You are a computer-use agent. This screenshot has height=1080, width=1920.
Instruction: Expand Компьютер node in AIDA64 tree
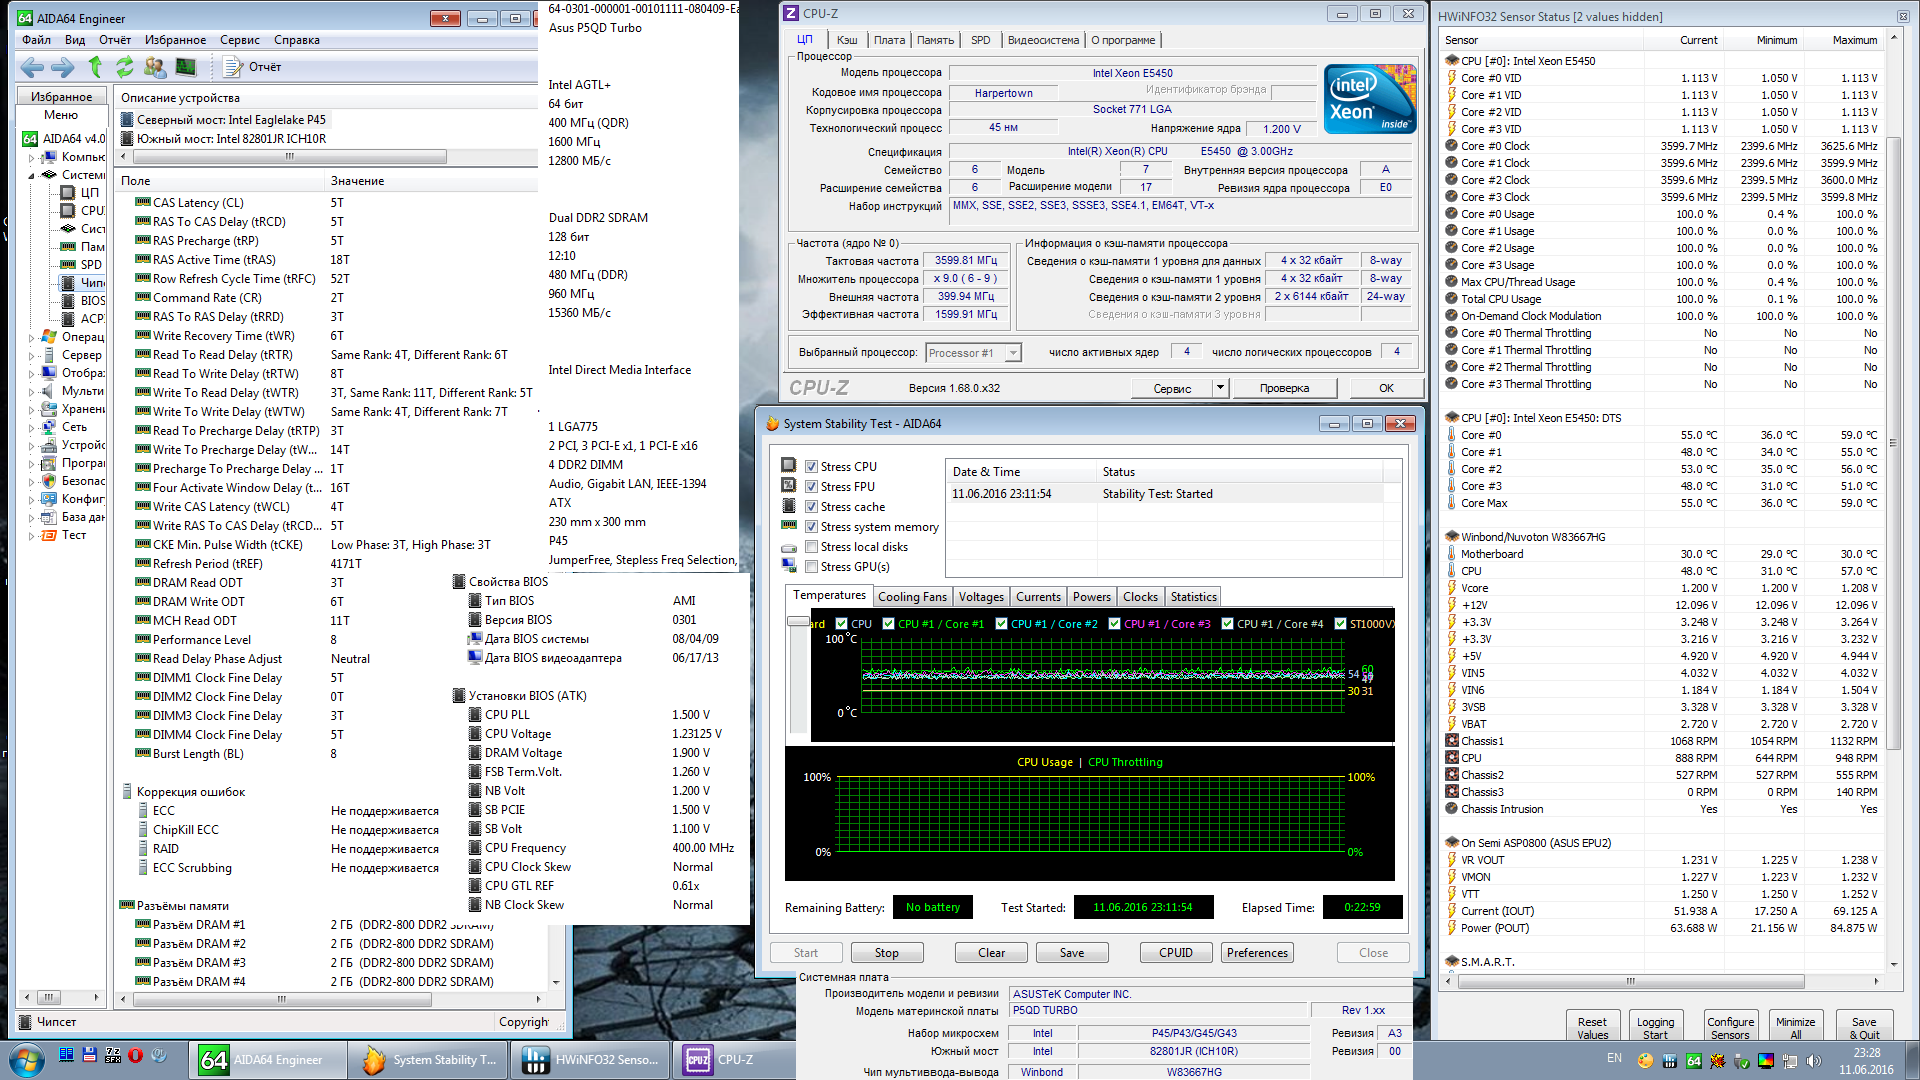coord(31,157)
